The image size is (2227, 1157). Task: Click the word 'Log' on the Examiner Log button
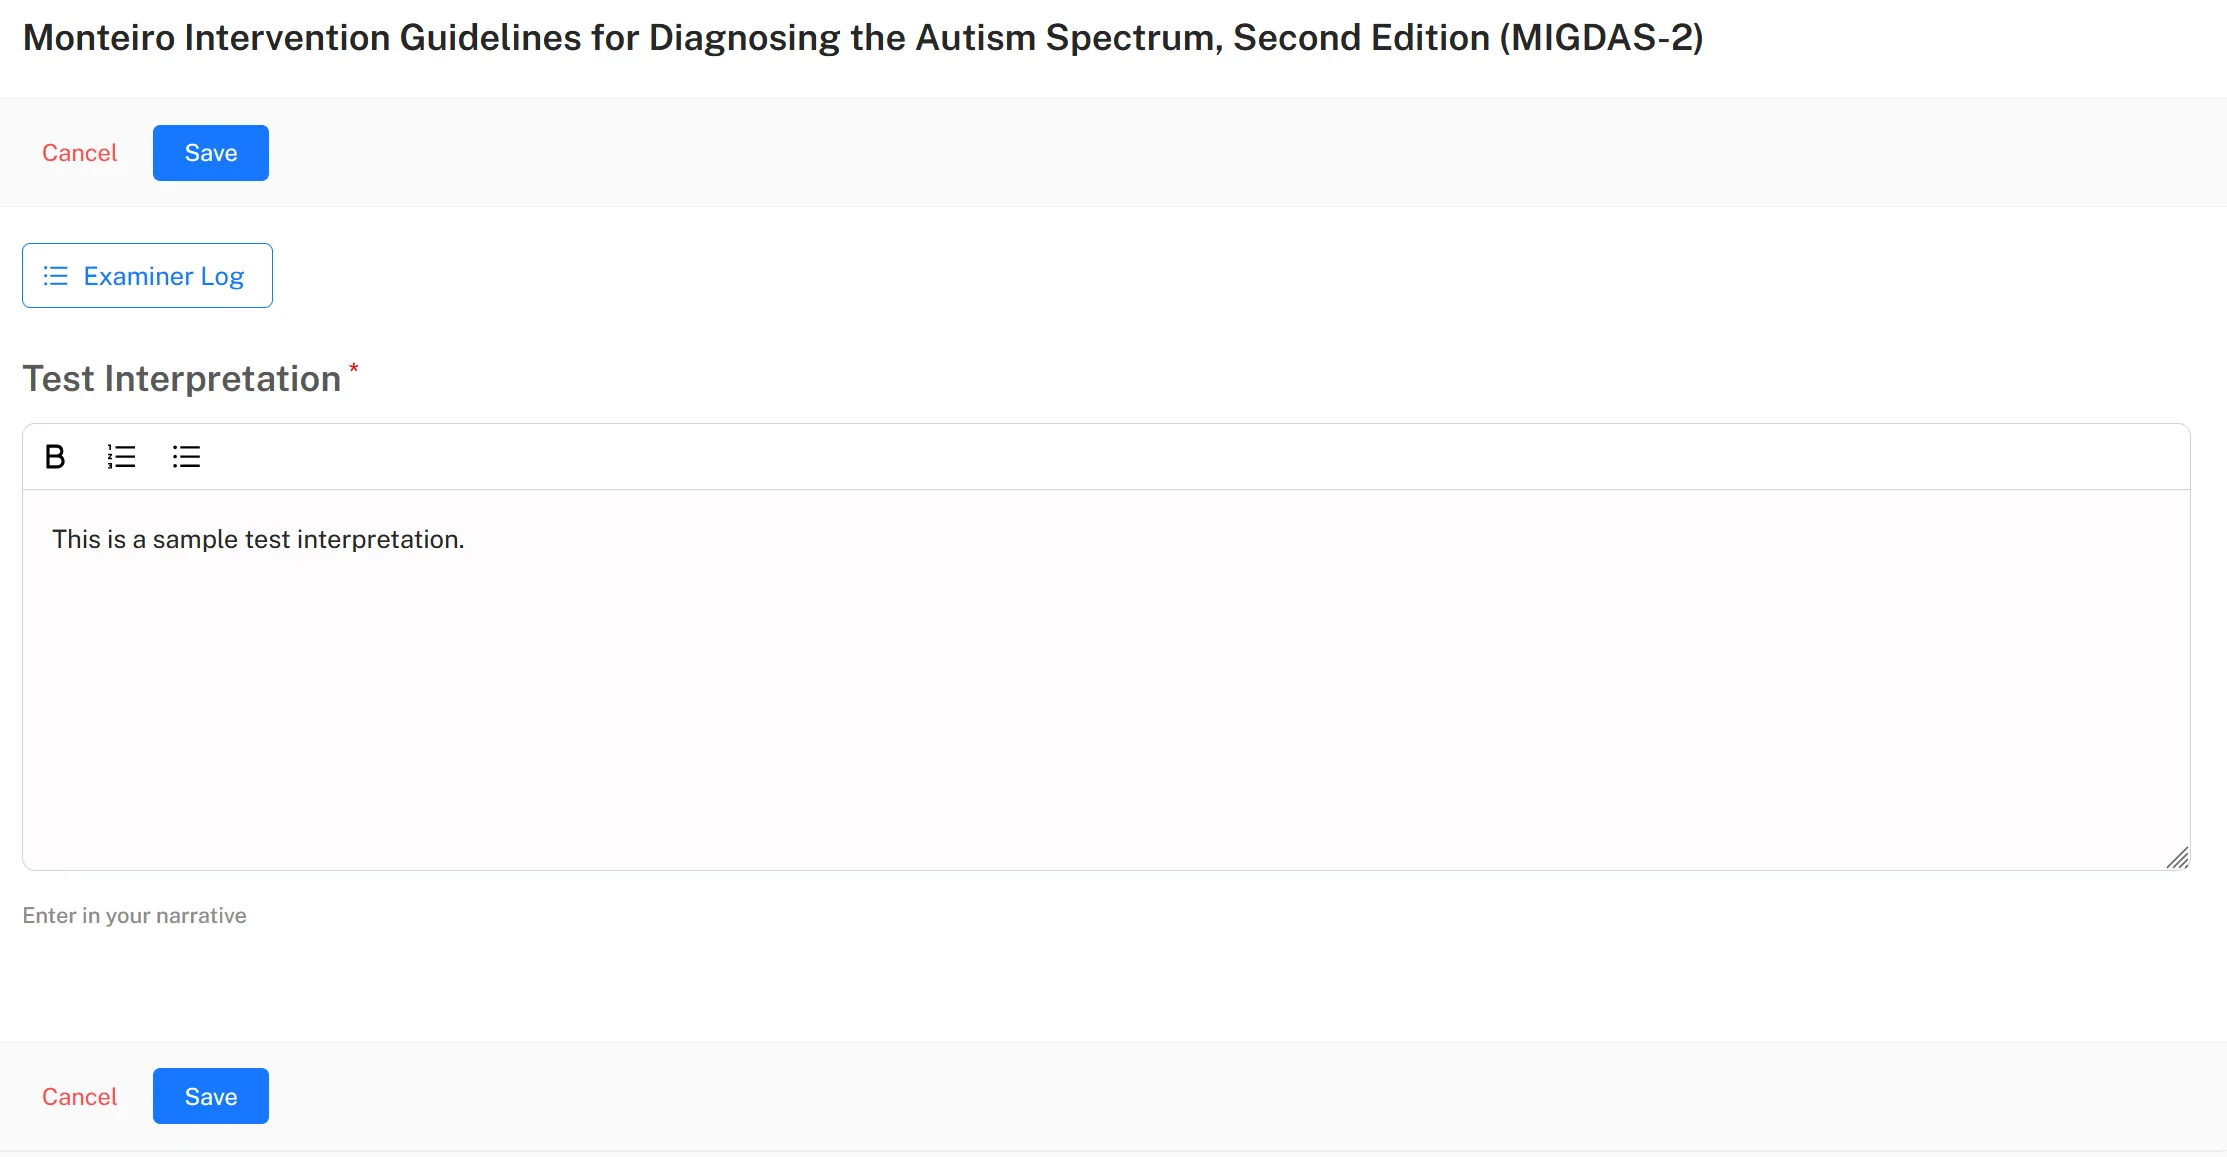point(222,277)
